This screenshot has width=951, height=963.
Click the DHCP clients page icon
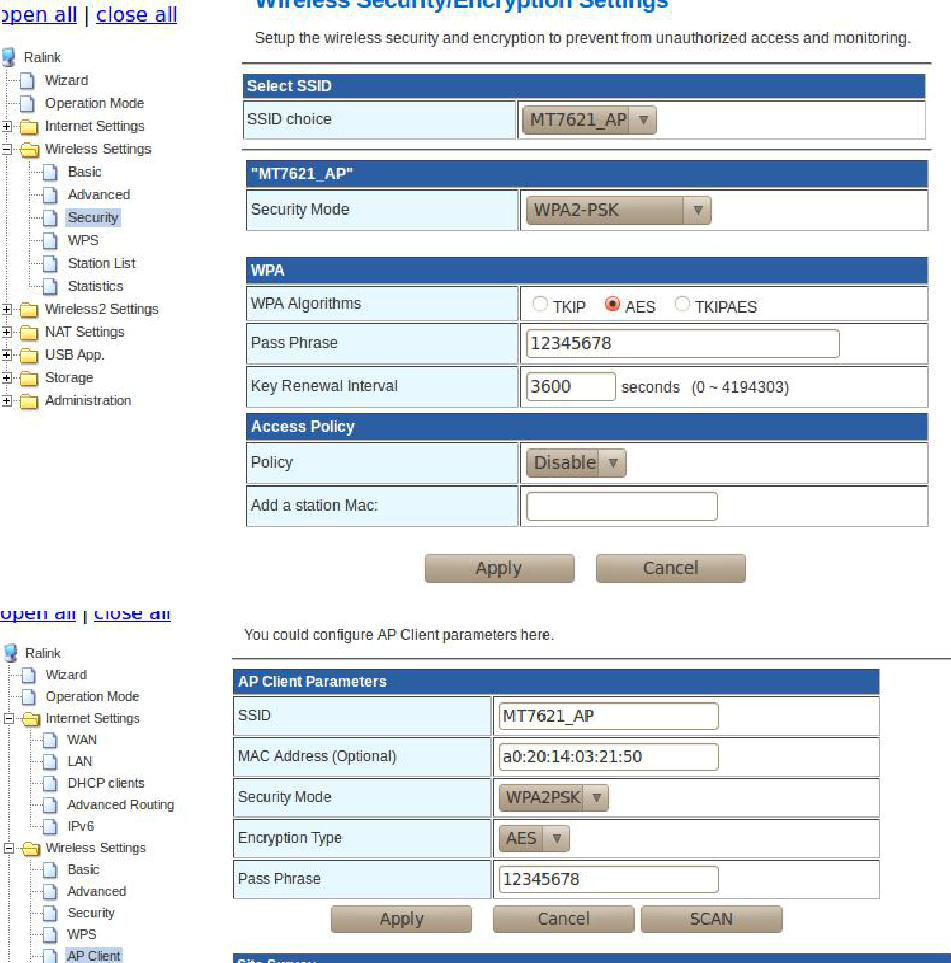pos(51,784)
